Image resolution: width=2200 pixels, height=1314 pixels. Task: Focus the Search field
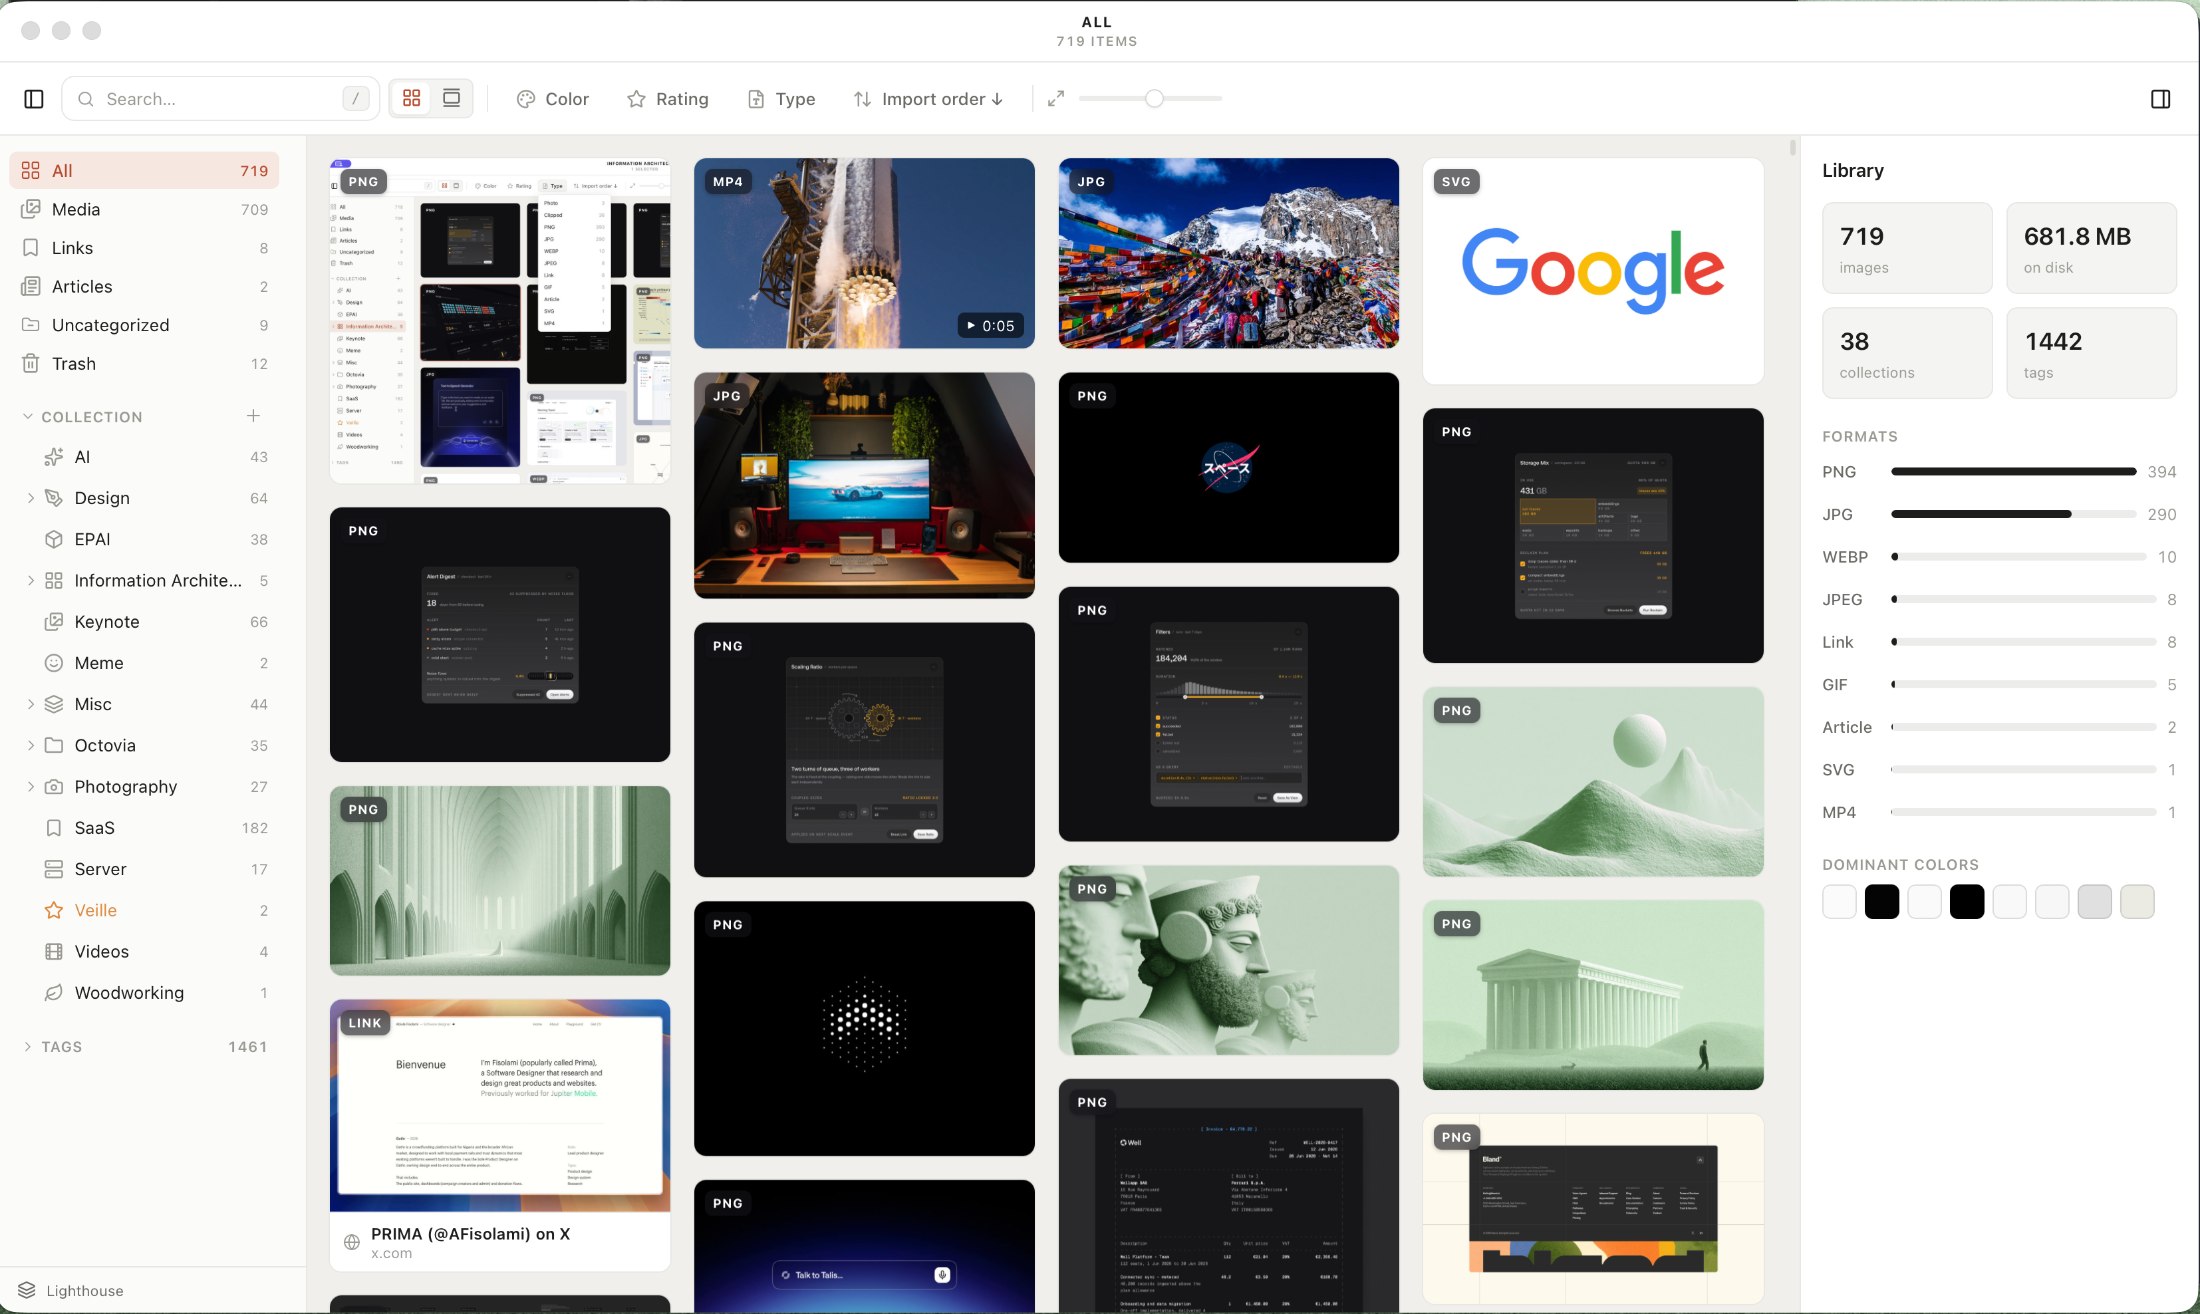220,99
